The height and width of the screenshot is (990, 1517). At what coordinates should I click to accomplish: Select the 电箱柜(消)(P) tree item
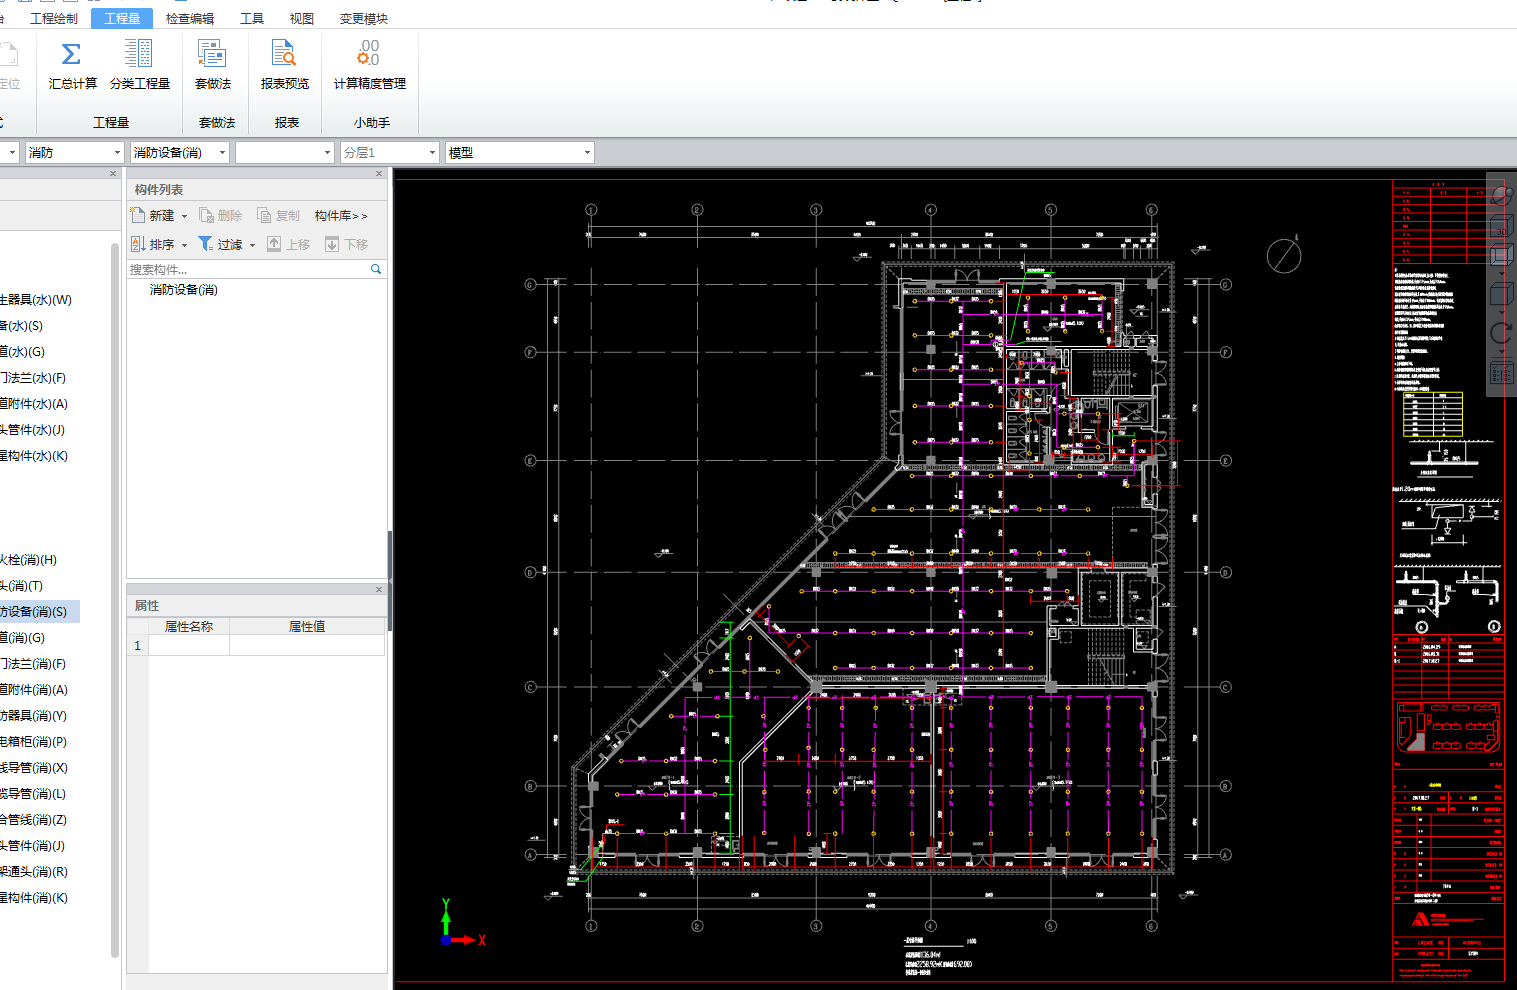pos(33,742)
